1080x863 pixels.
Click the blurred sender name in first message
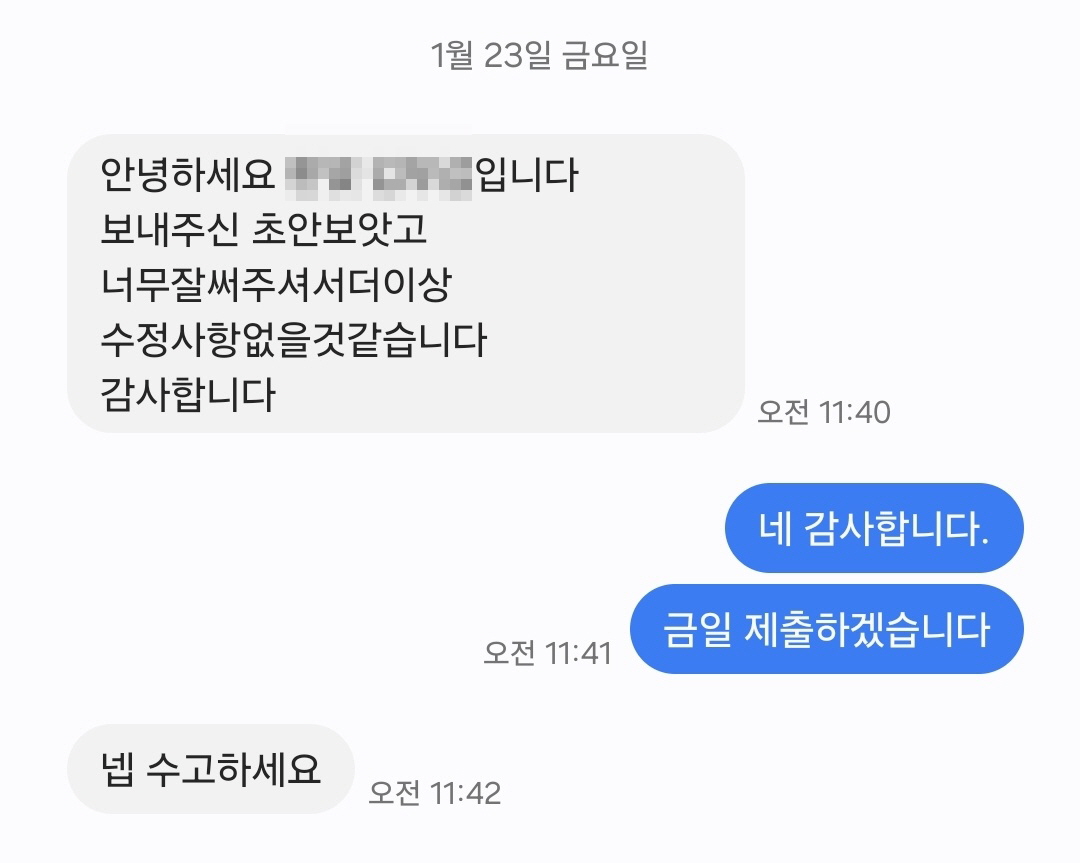(378, 176)
